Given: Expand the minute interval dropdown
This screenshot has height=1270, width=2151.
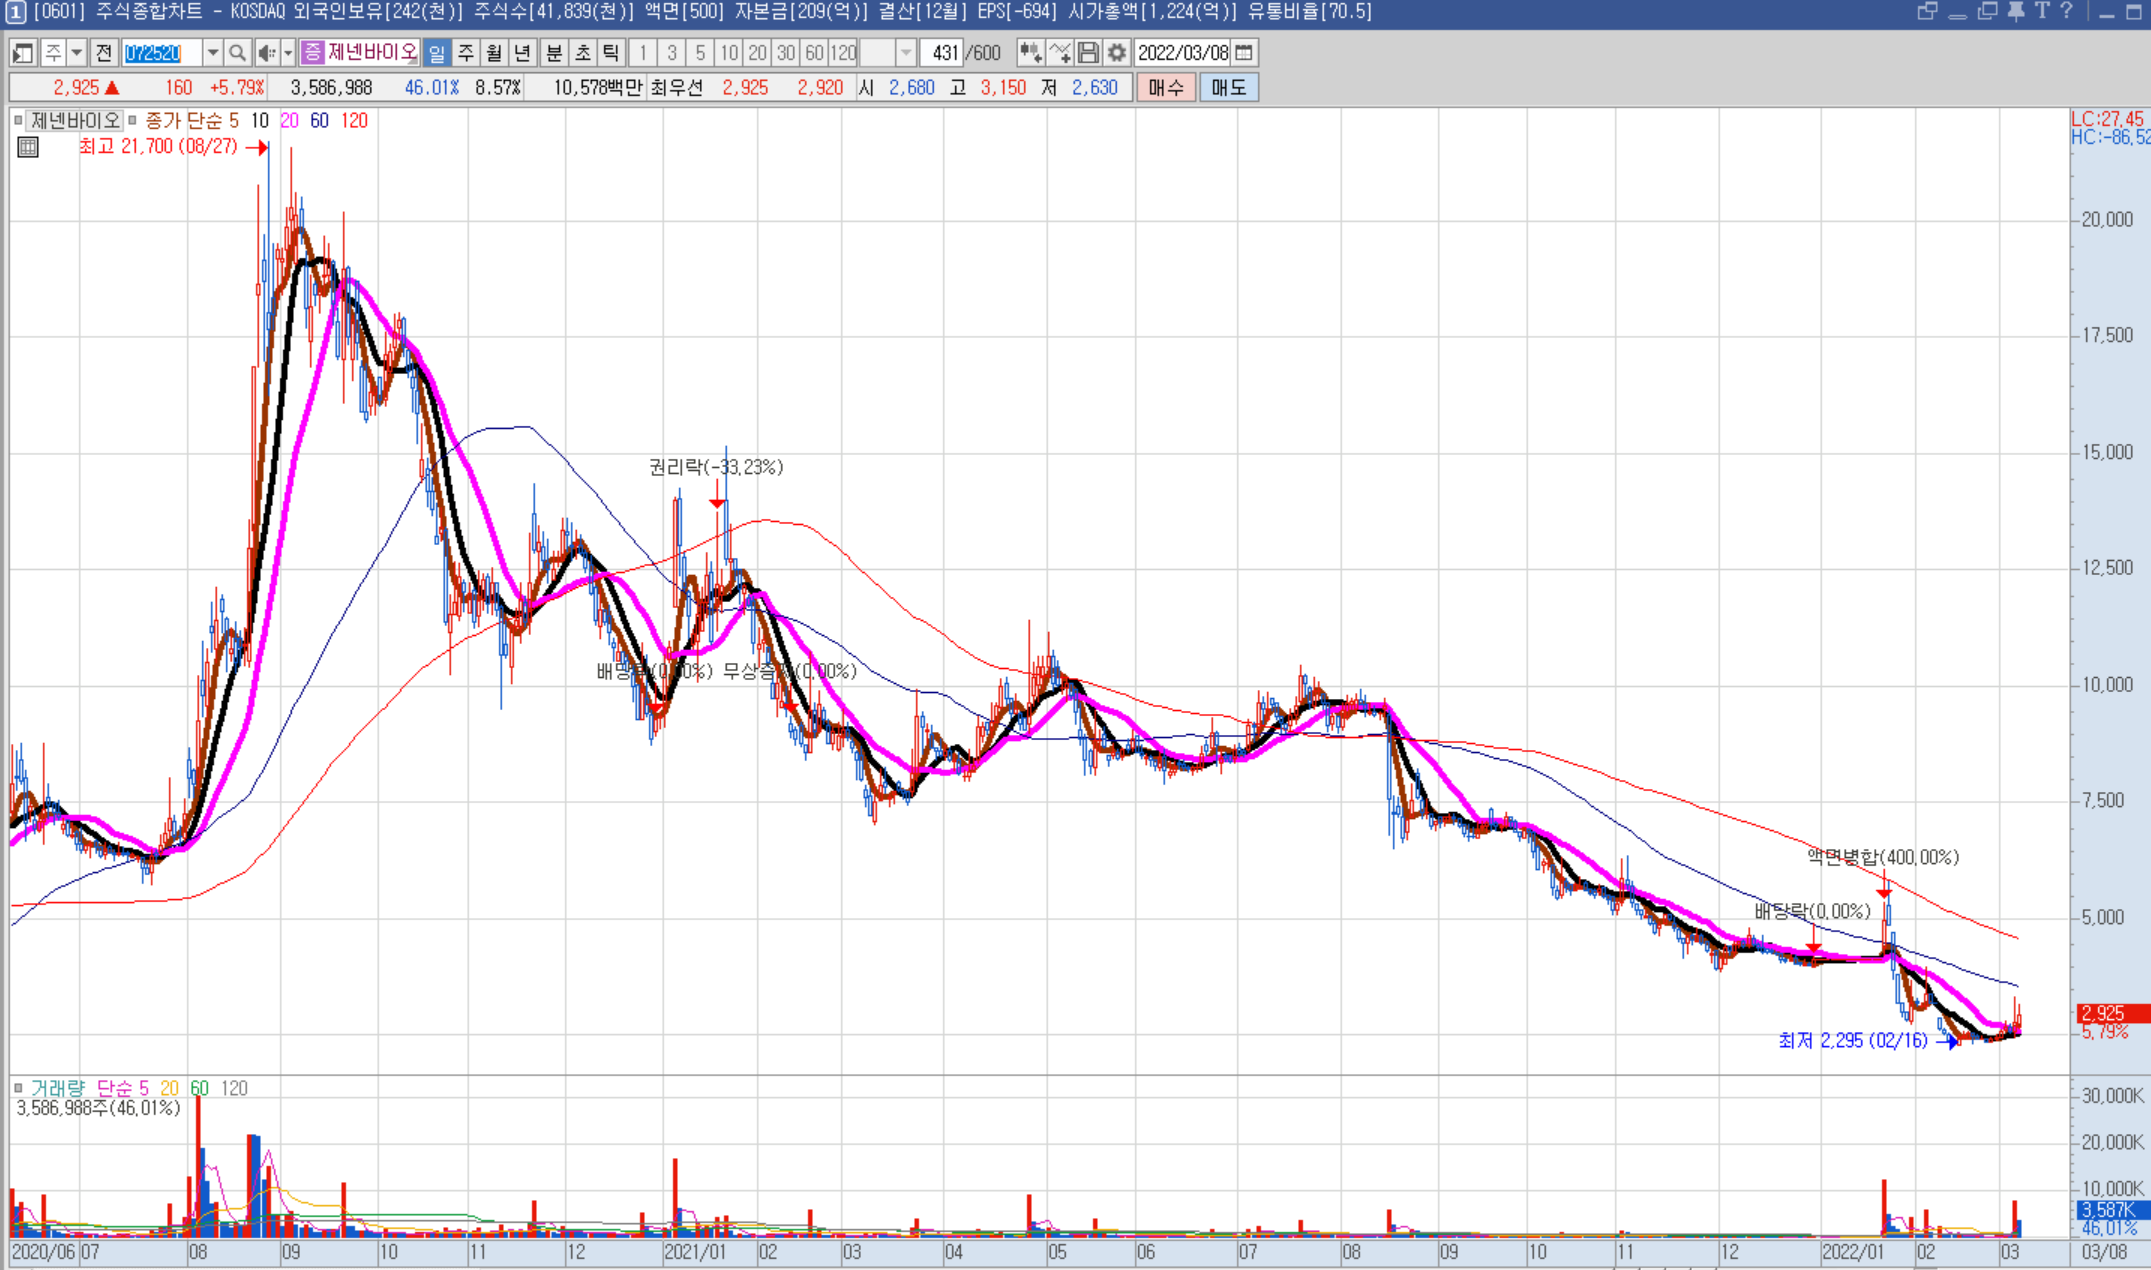Looking at the screenshot, I should coord(905,53).
